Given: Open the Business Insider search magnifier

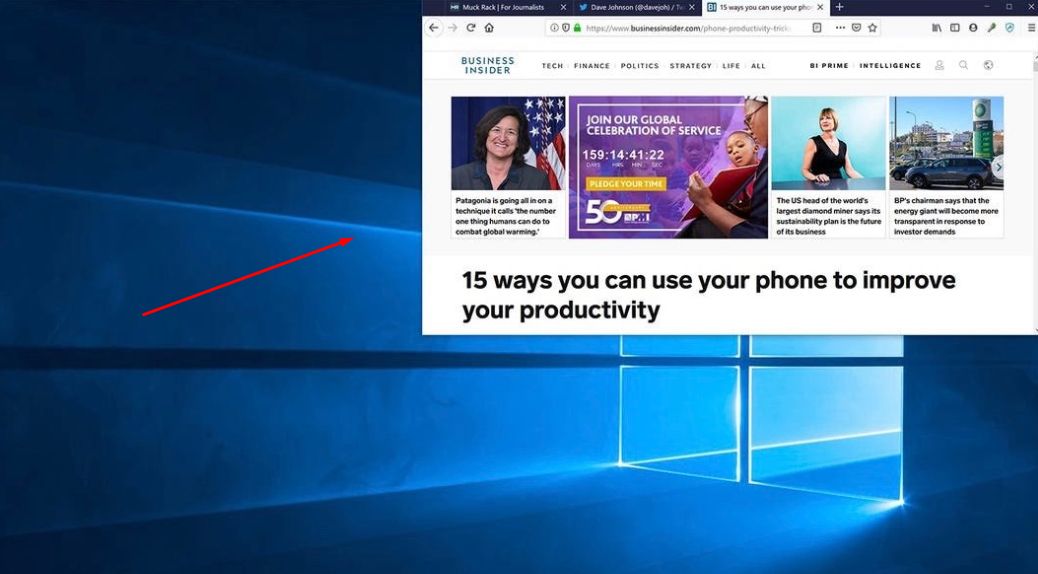Looking at the screenshot, I should (x=963, y=65).
